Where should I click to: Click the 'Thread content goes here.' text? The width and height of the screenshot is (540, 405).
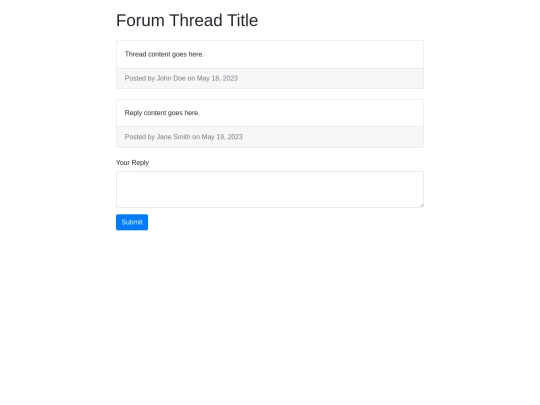(164, 54)
